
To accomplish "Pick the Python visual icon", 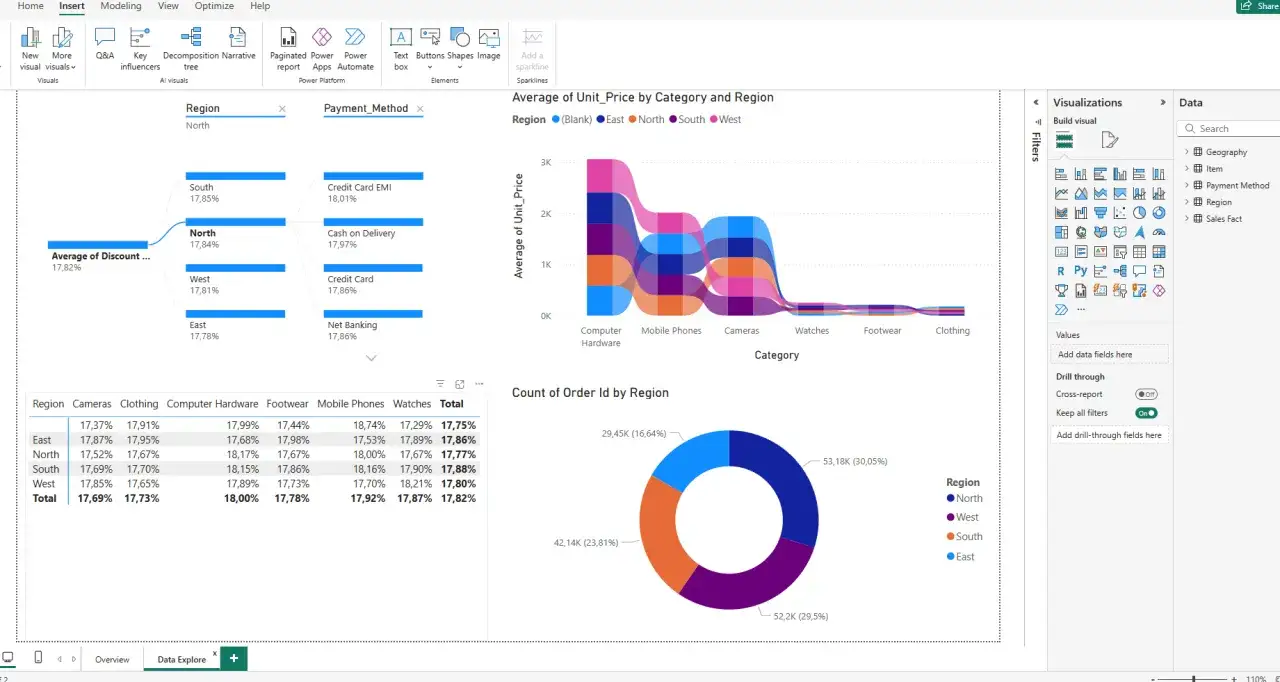I will (1081, 270).
